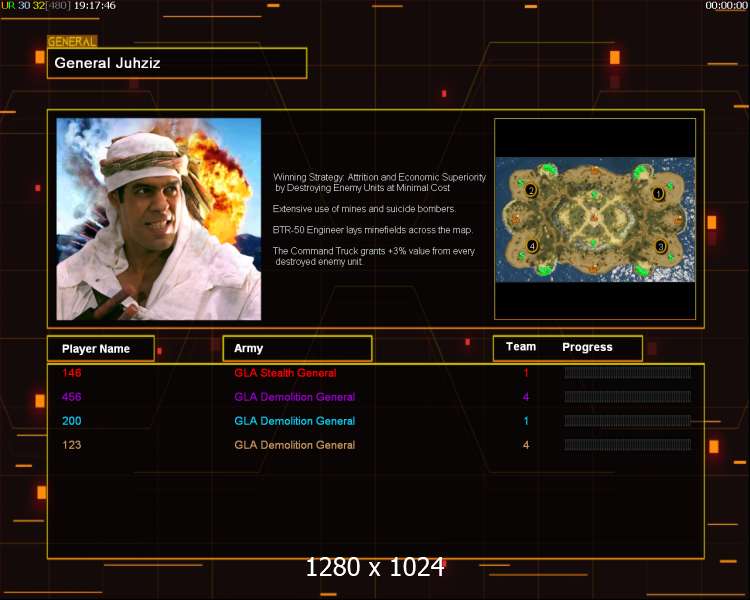Click the tan GLA Demolition General entry
Image resolution: width=750 pixels, height=600 pixels.
tap(295, 445)
